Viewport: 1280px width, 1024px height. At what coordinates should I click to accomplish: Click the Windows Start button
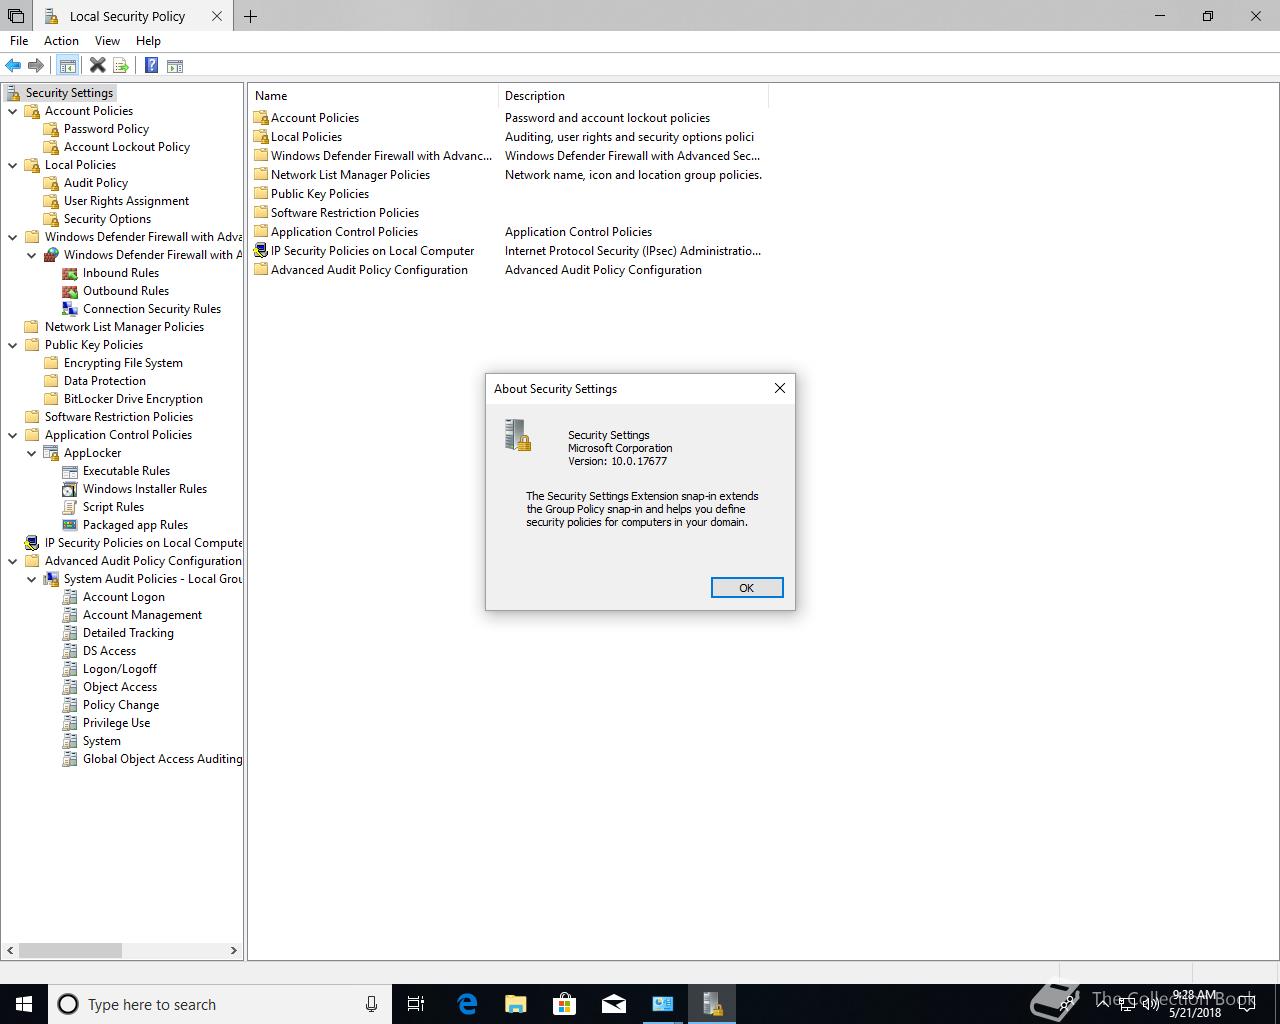point(24,1004)
